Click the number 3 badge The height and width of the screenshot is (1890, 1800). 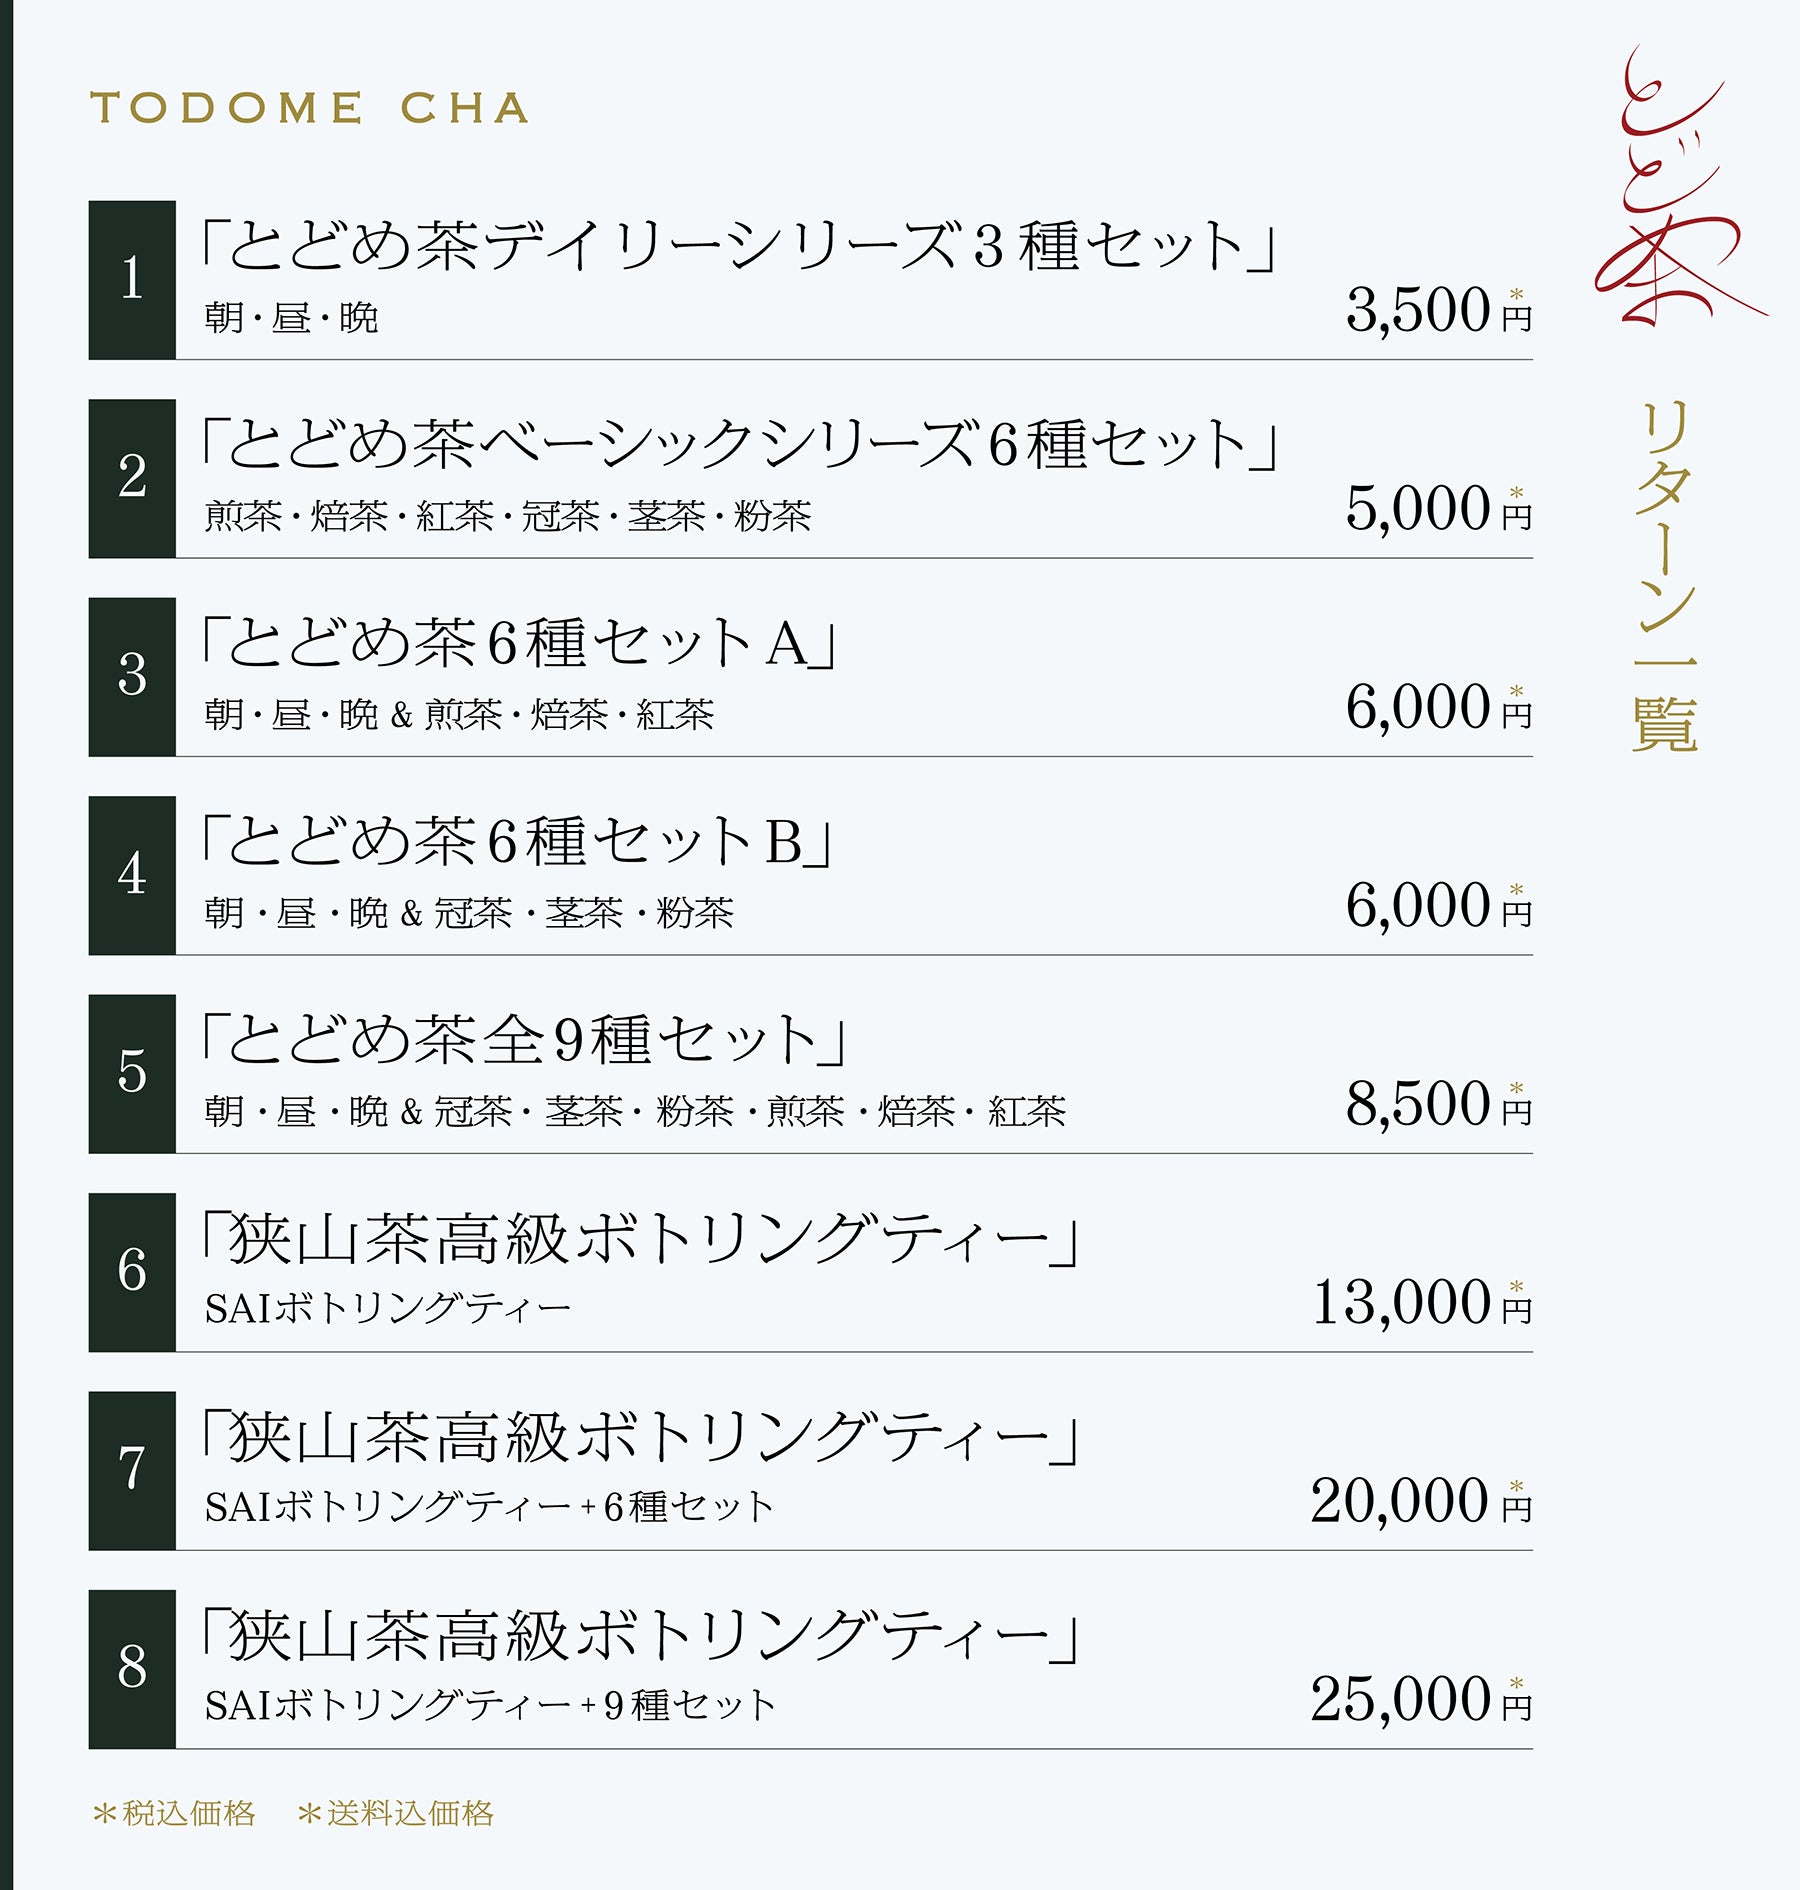click(132, 676)
